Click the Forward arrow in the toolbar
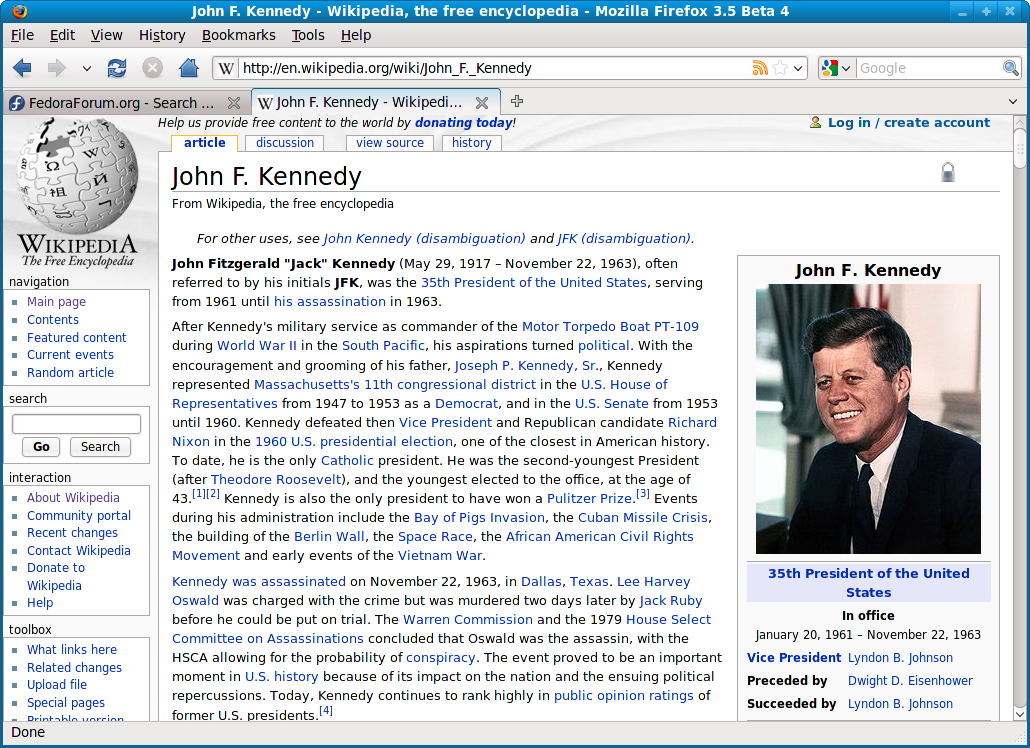Viewport: 1030px width, 748px height. pyautogui.click(x=56, y=68)
